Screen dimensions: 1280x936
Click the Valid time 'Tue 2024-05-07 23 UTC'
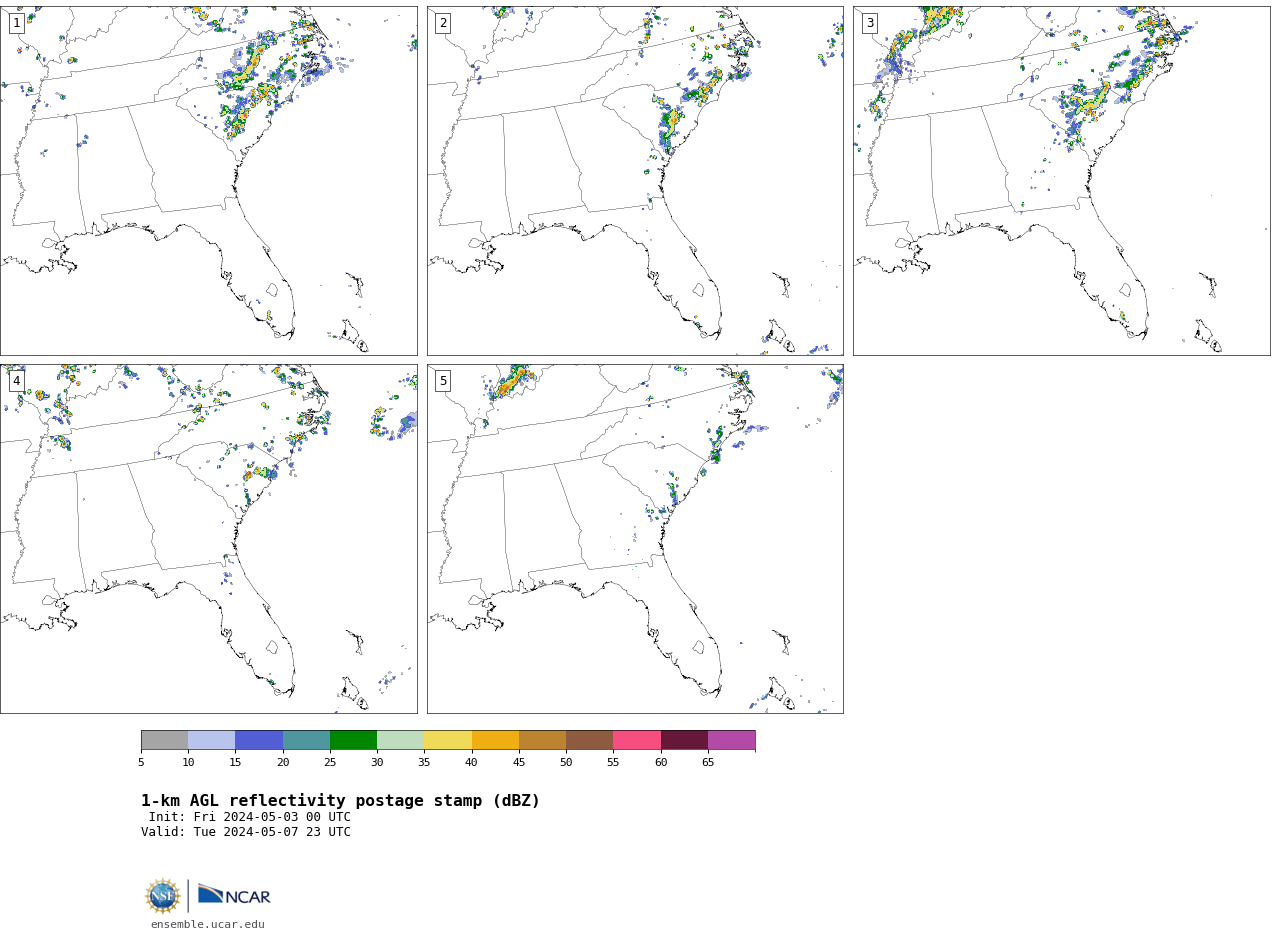[x=272, y=832]
